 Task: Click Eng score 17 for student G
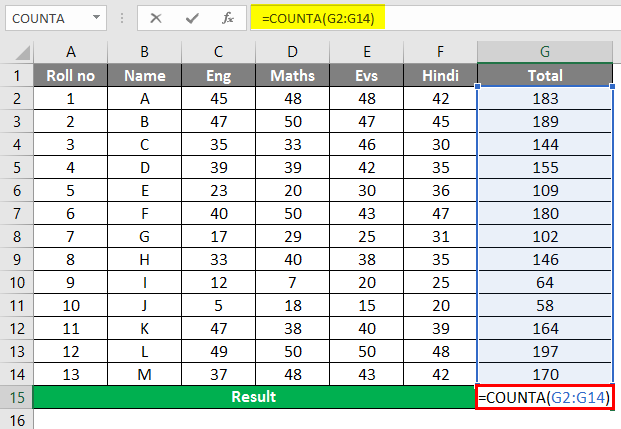coord(219,236)
